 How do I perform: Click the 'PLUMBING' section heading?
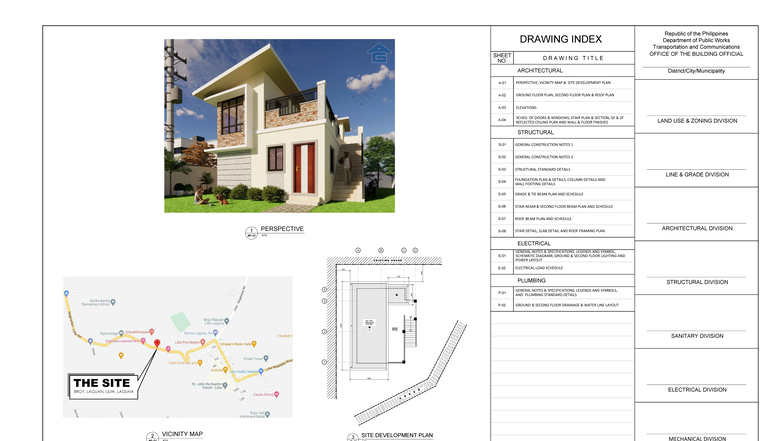tap(532, 280)
